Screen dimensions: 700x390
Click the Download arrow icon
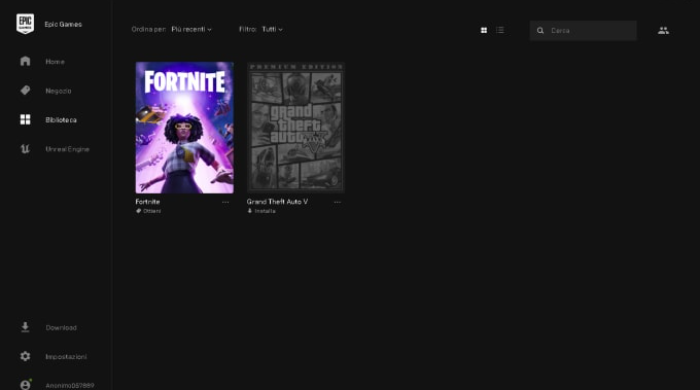click(x=25, y=327)
